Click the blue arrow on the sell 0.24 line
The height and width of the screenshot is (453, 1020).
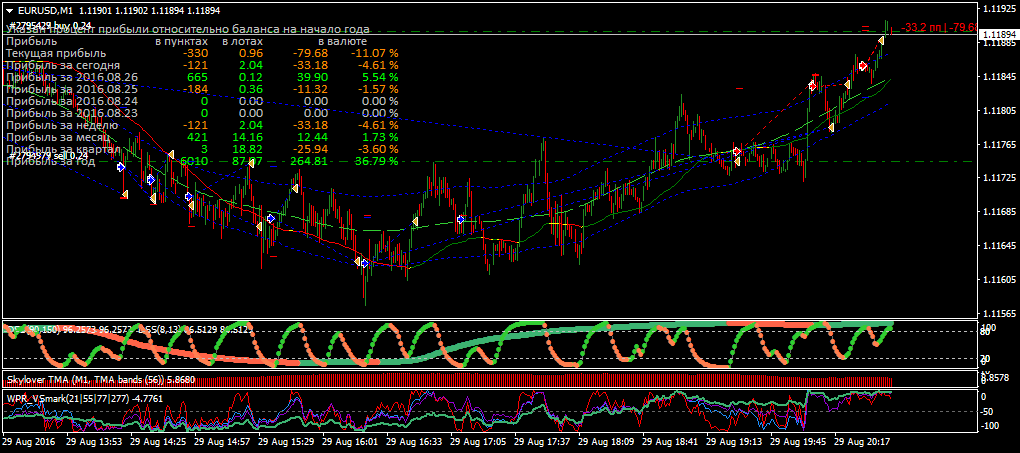coord(120,167)
